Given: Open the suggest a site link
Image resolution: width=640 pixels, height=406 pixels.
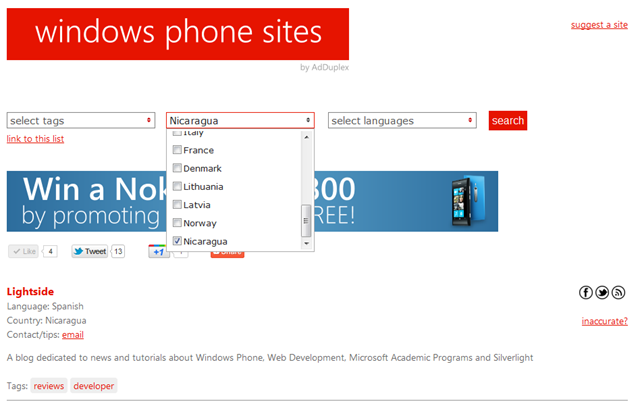Looking at the screenshot, I should [599, 25].
